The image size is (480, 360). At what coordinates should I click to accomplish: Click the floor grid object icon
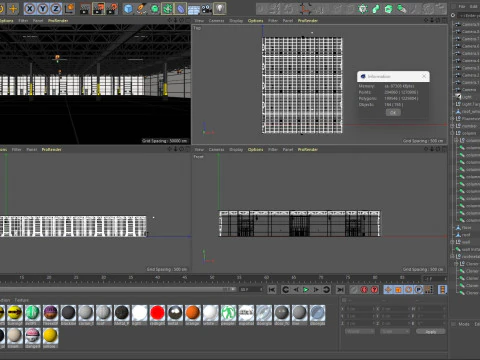point(194,9)
